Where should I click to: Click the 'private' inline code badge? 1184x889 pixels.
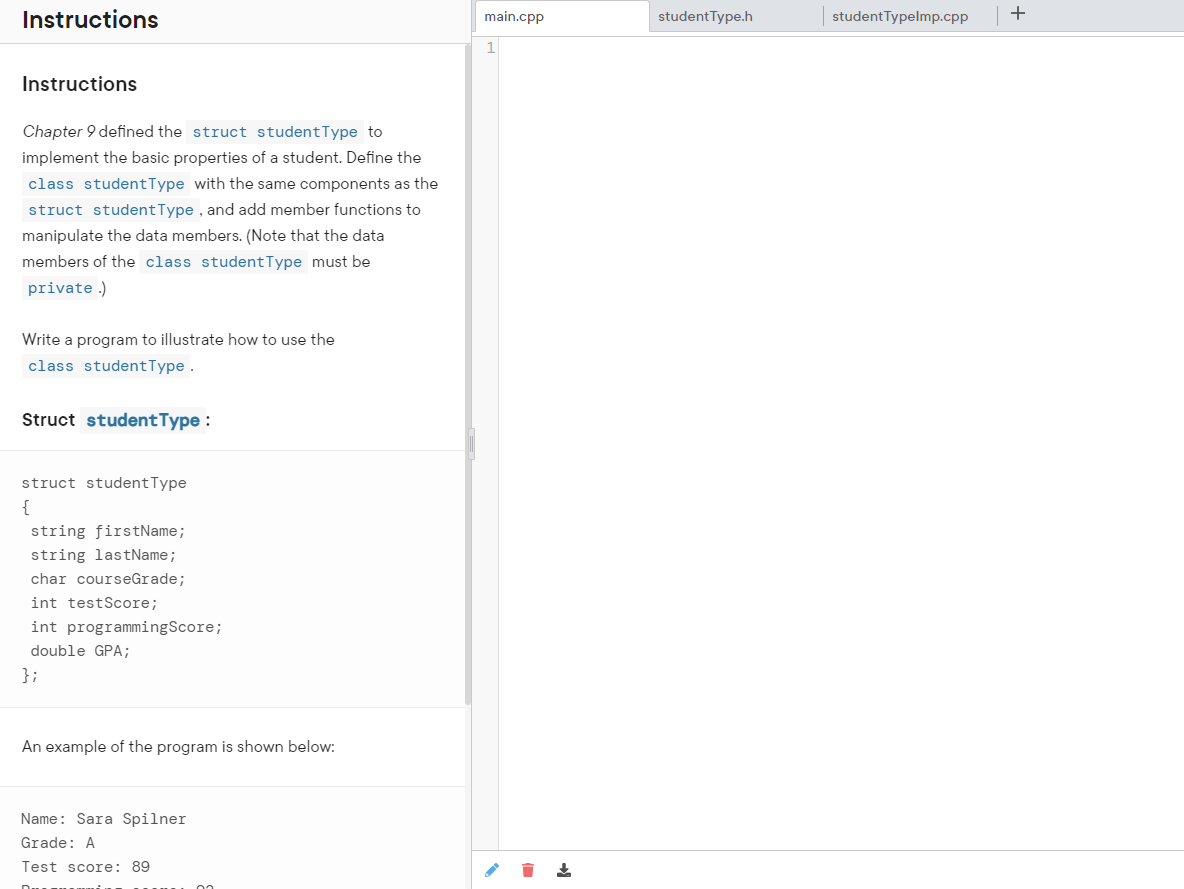[60, 288]
